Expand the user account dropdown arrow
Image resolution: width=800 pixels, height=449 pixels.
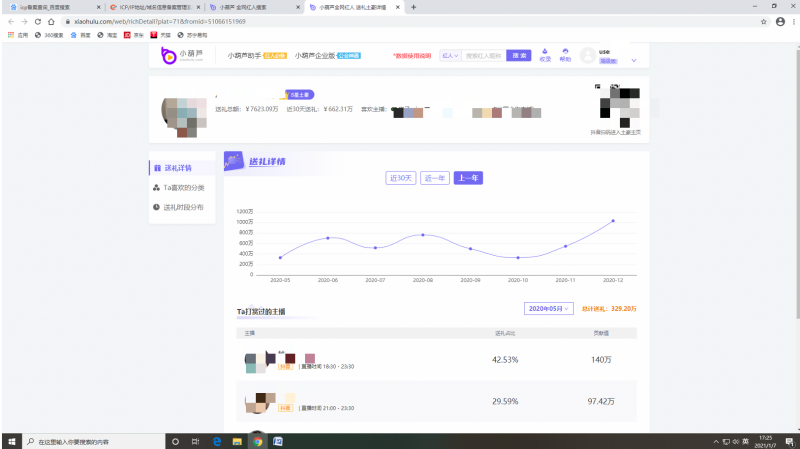634,60
